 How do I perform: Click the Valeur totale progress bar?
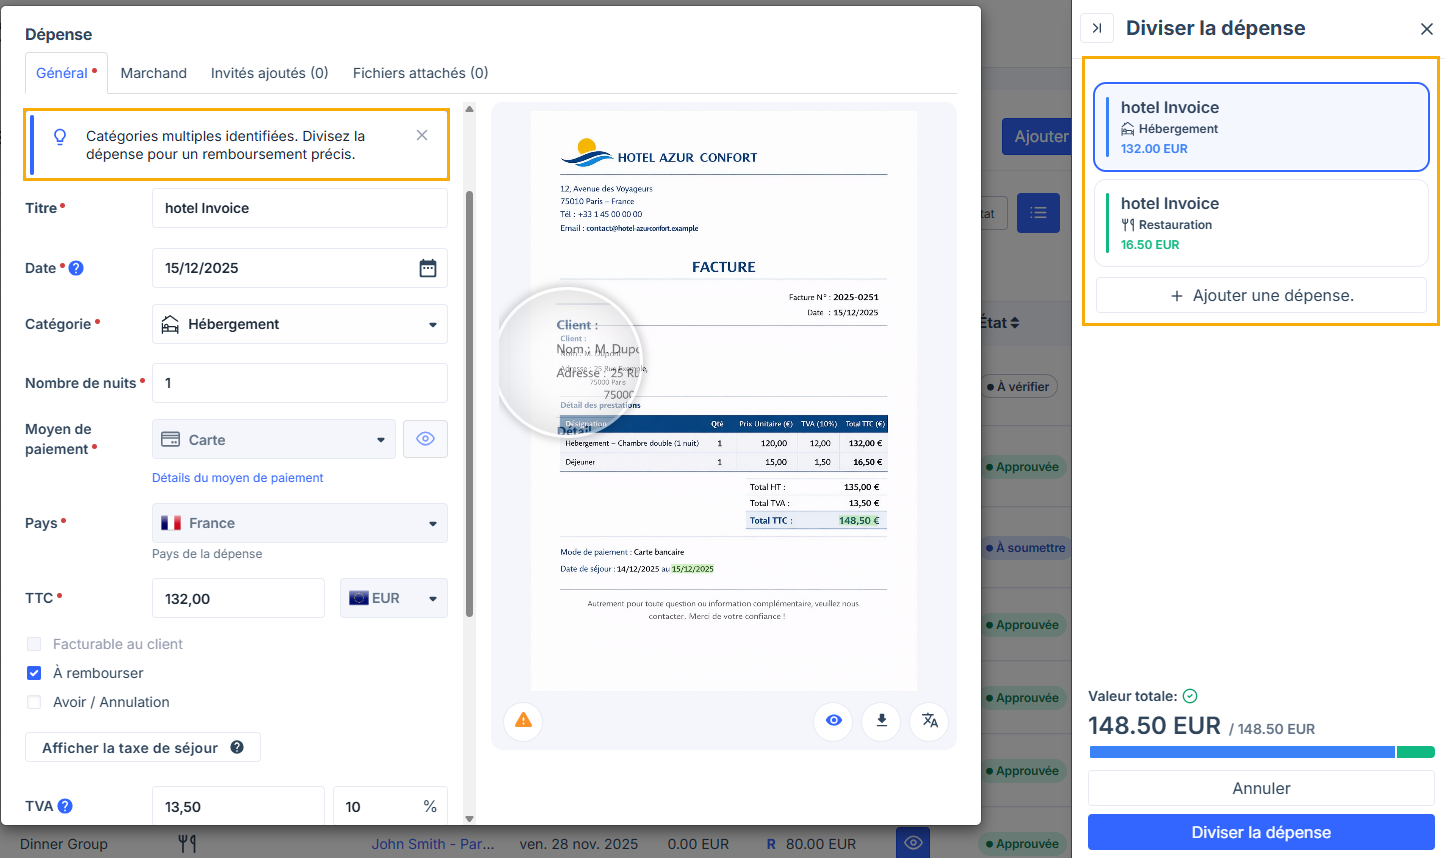(x=1260, y=751)
